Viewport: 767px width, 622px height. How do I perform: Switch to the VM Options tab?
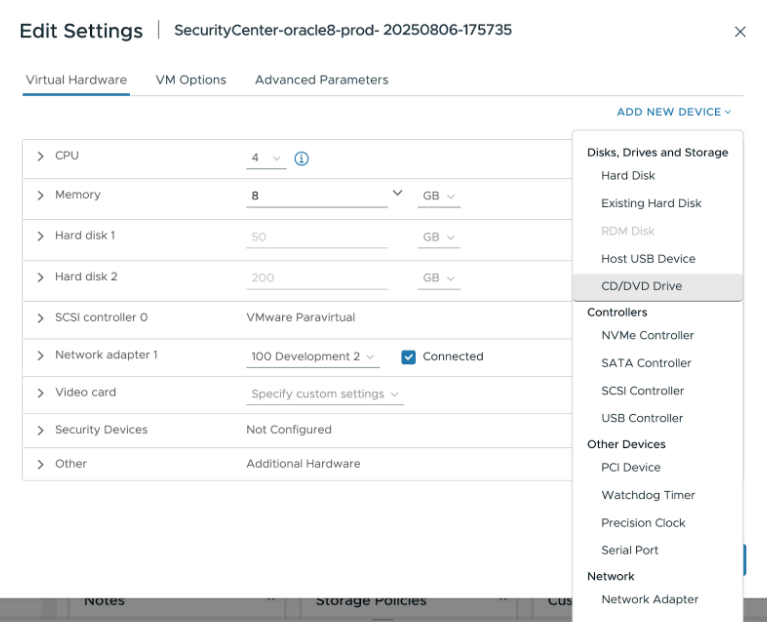190,80
